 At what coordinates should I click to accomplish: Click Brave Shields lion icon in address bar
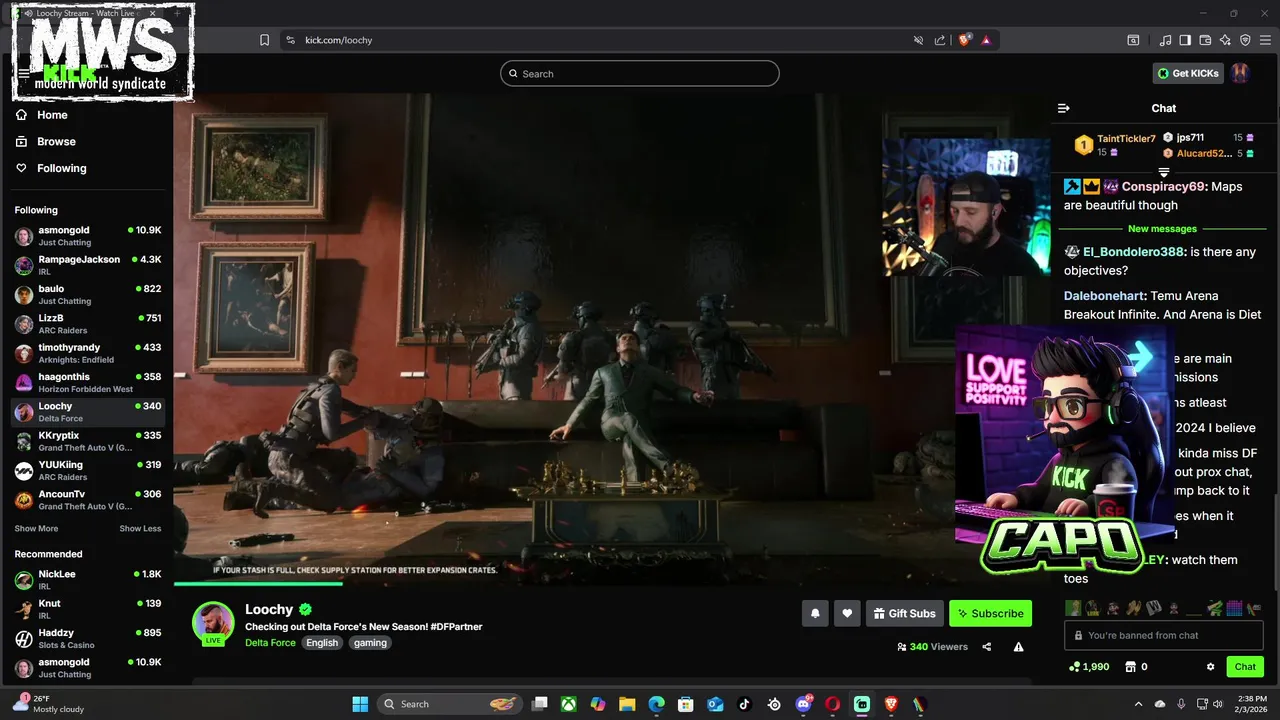click(x=965, y=40)
